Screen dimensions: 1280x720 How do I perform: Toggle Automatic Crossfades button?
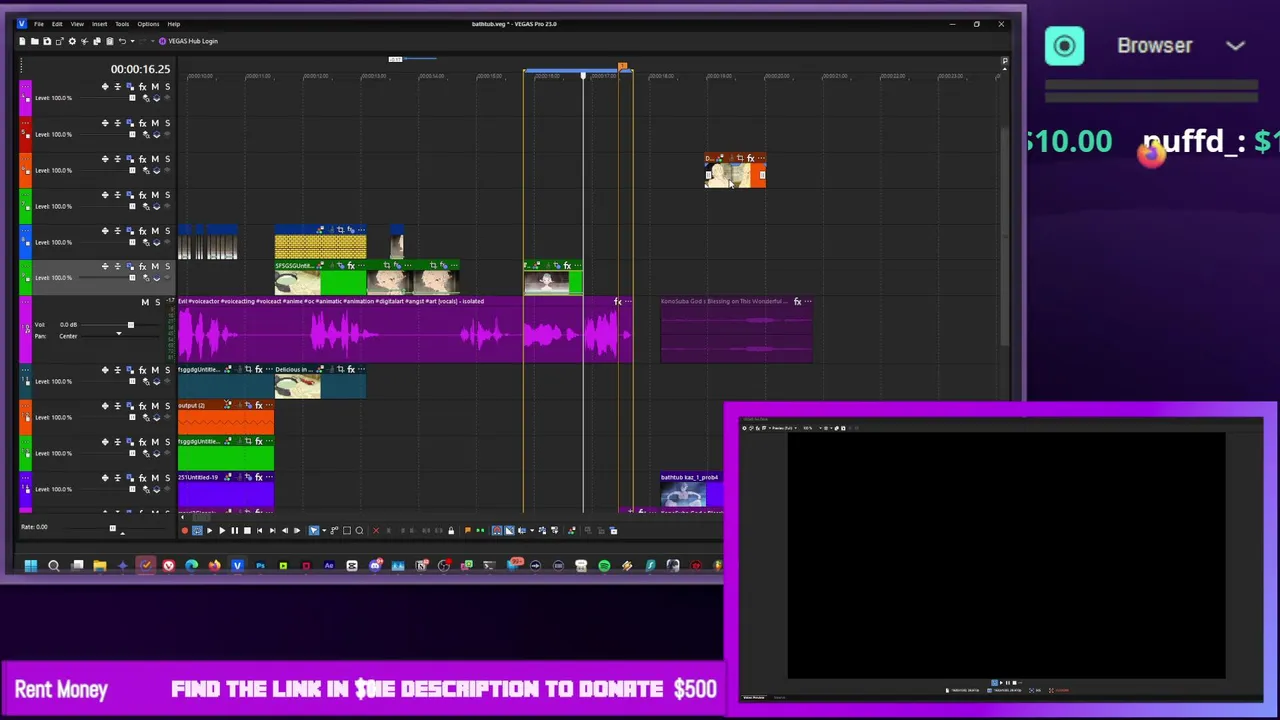[x=509, y=530]
